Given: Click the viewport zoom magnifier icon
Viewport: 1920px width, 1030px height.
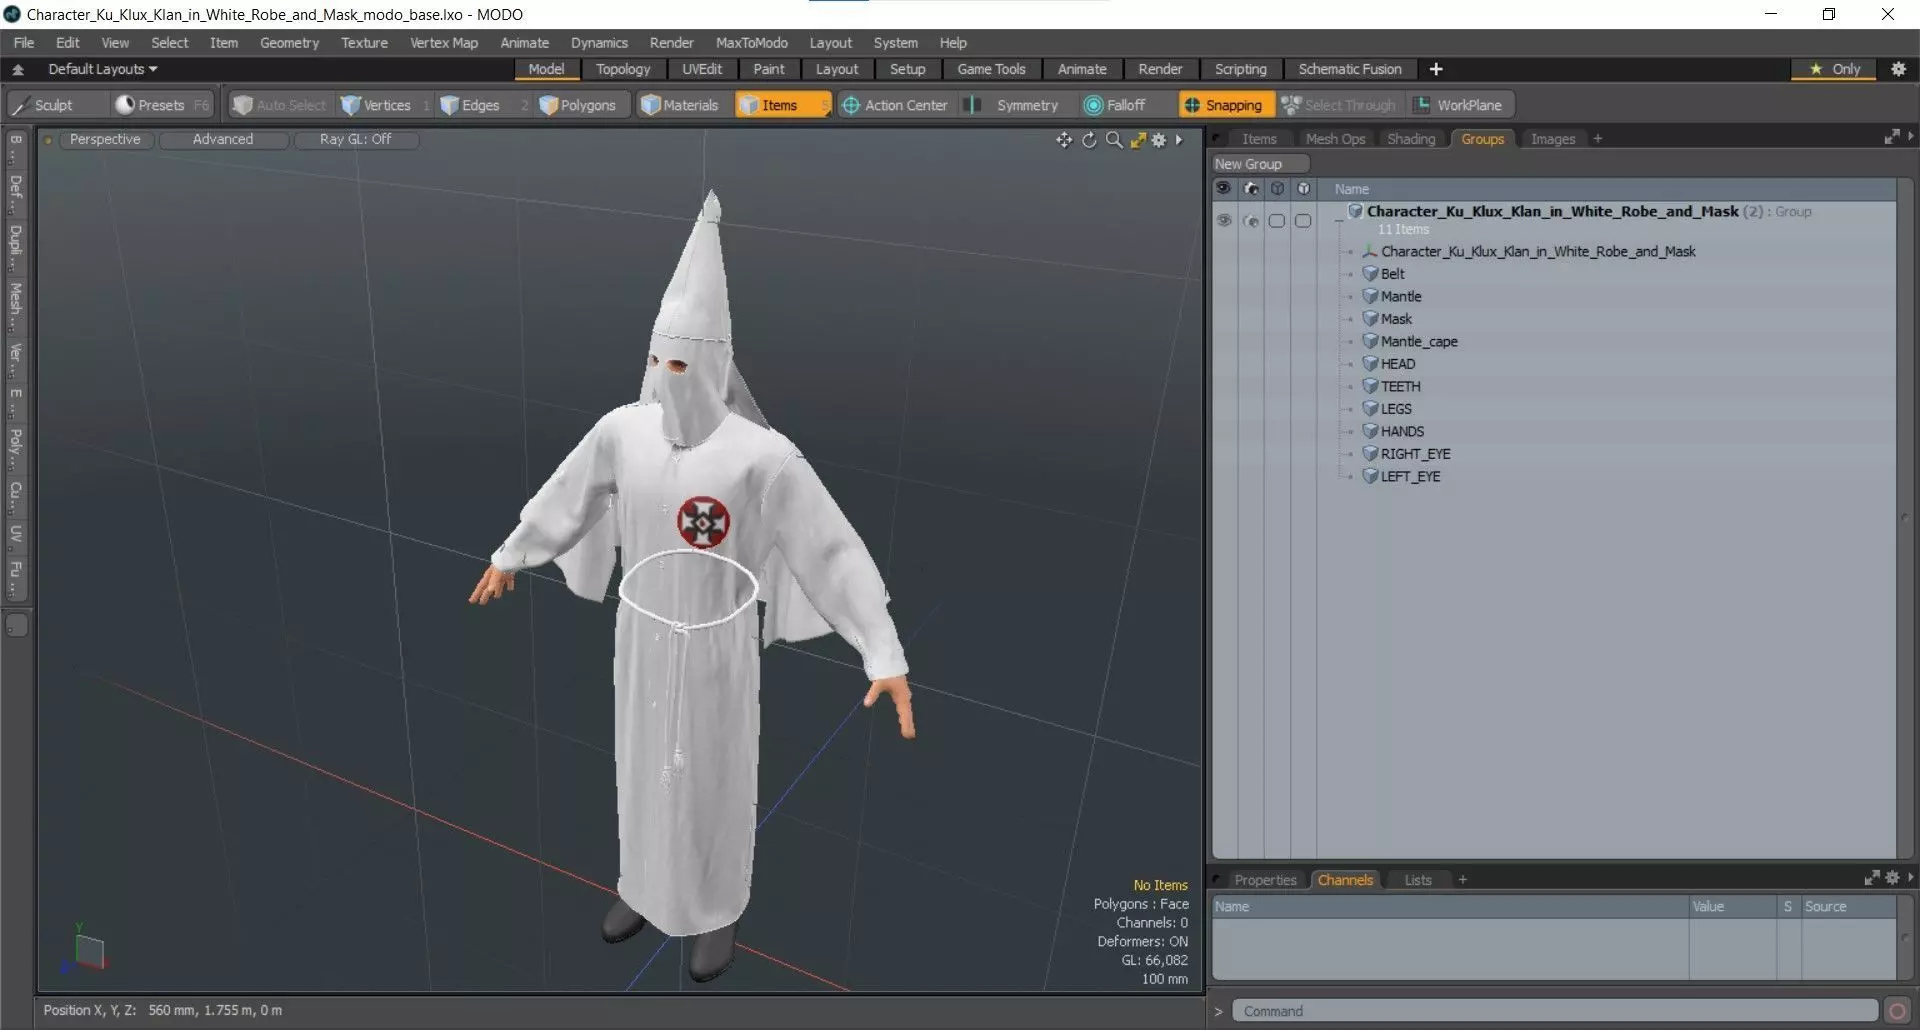Looking at the screenshot, I should (1114, 140).
